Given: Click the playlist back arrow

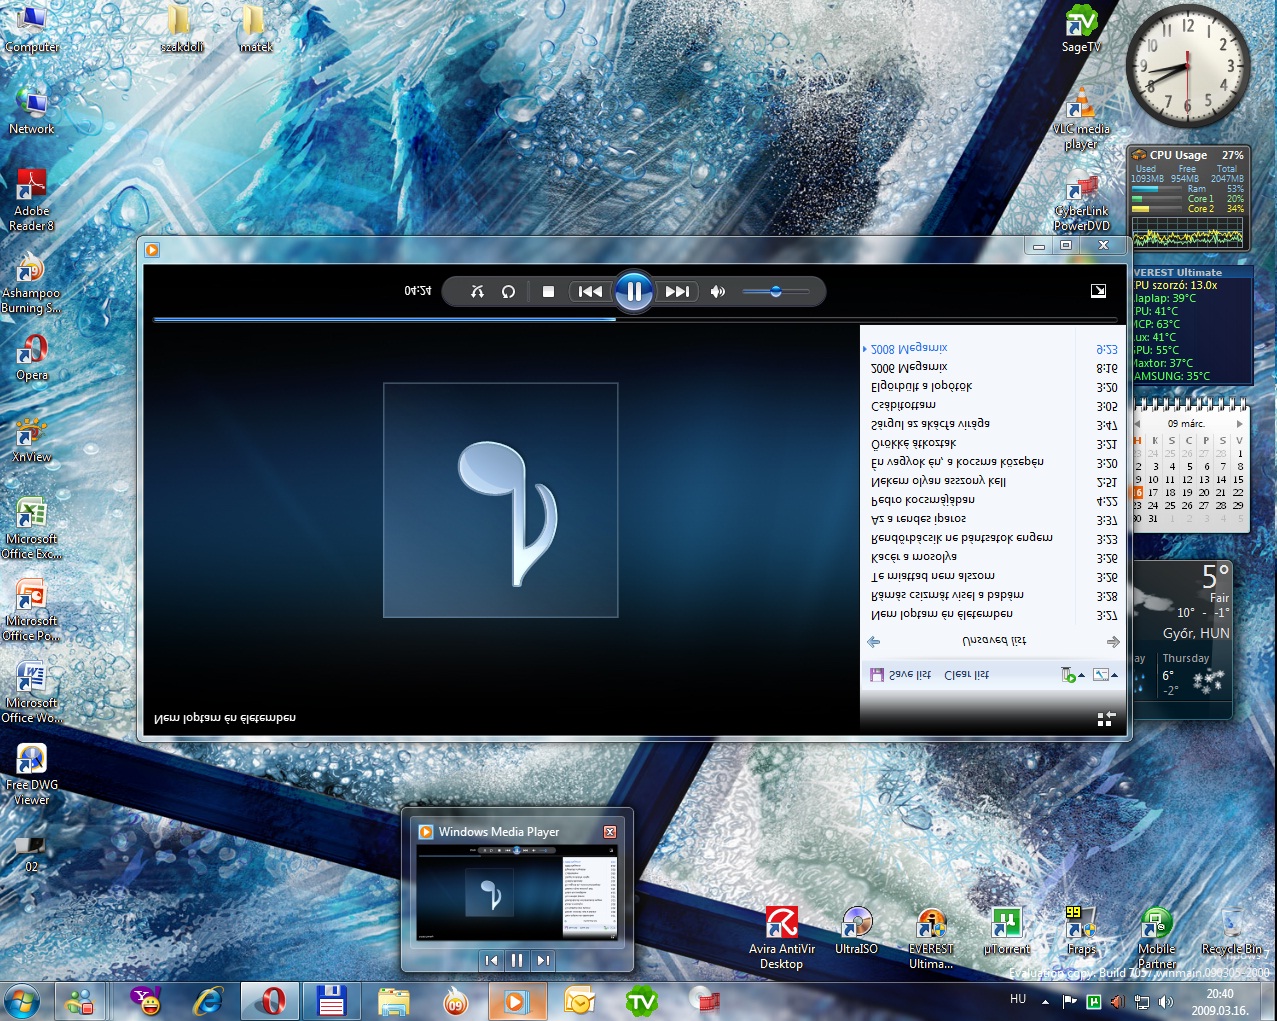Looking at the screenshot, I should coord(874,641).
